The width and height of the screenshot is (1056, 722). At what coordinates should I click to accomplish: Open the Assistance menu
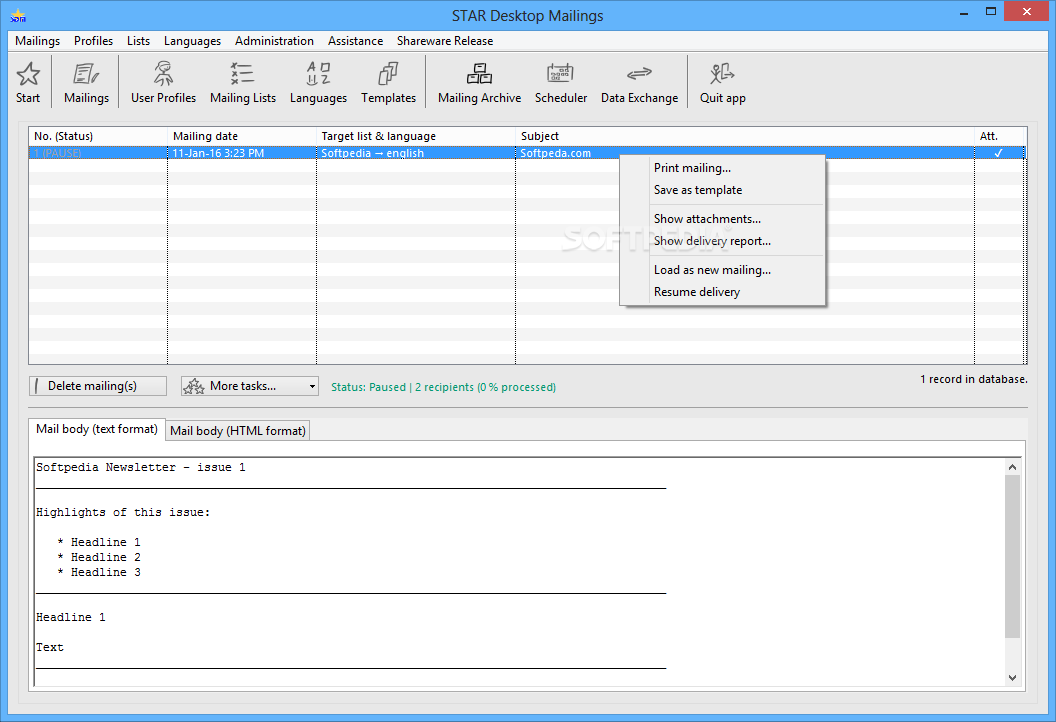tap(356, 41)
